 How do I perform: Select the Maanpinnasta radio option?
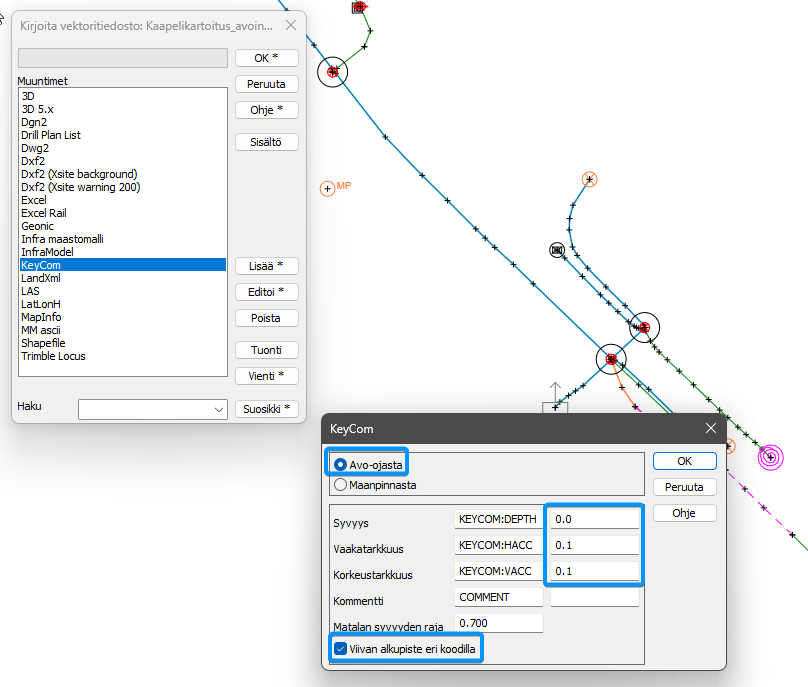341,485
